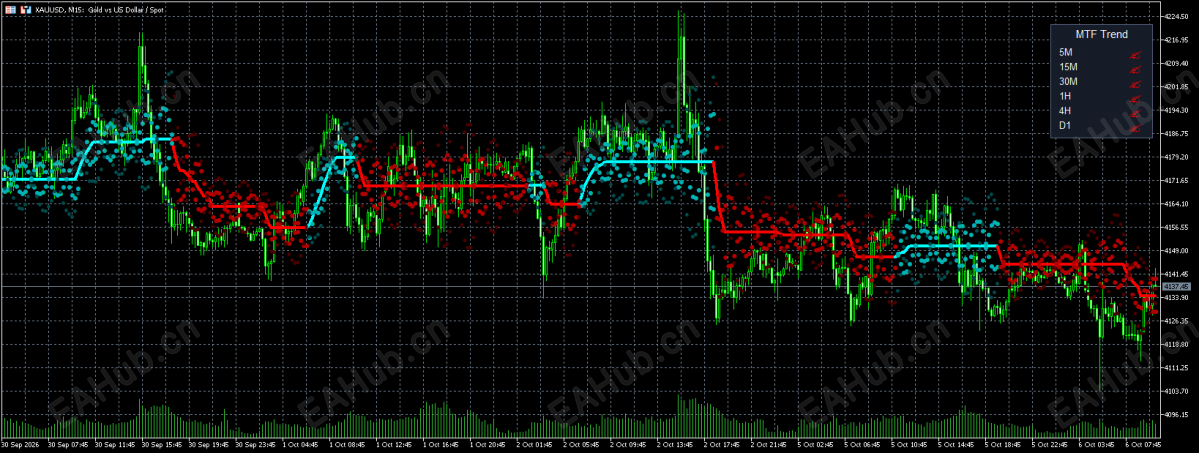Select the 30M row label
The image size is (1199, 453).
click(x=1068, y=81)
